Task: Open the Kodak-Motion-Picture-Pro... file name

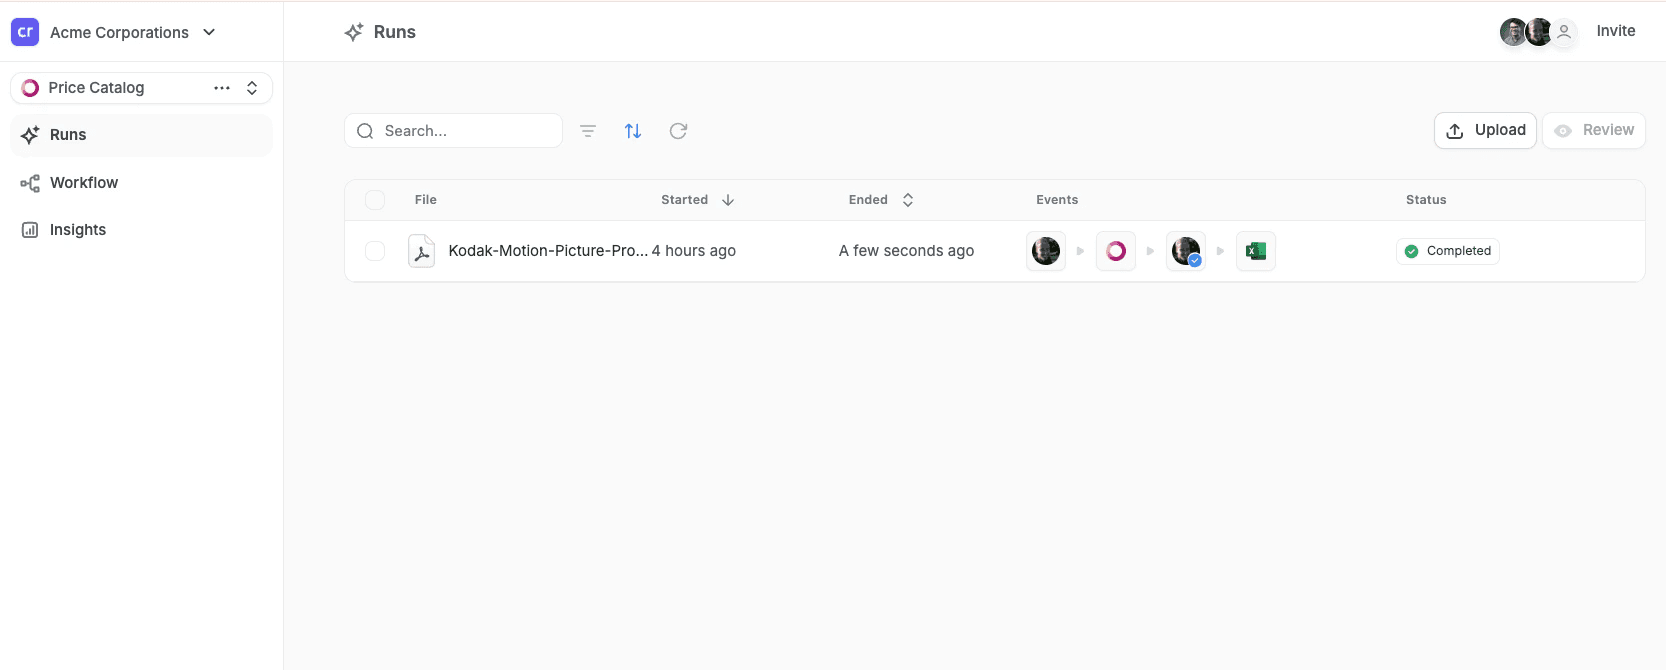Action: (x=548, y=251)
